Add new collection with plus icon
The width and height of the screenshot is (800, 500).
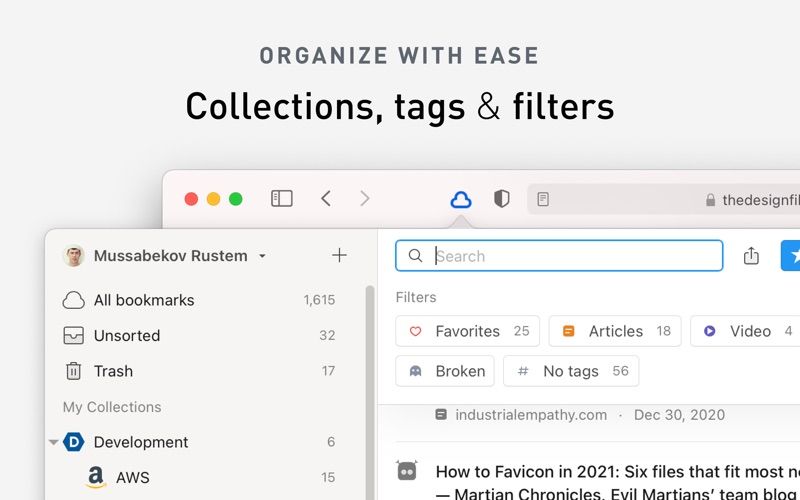click(x=339, y=255)
